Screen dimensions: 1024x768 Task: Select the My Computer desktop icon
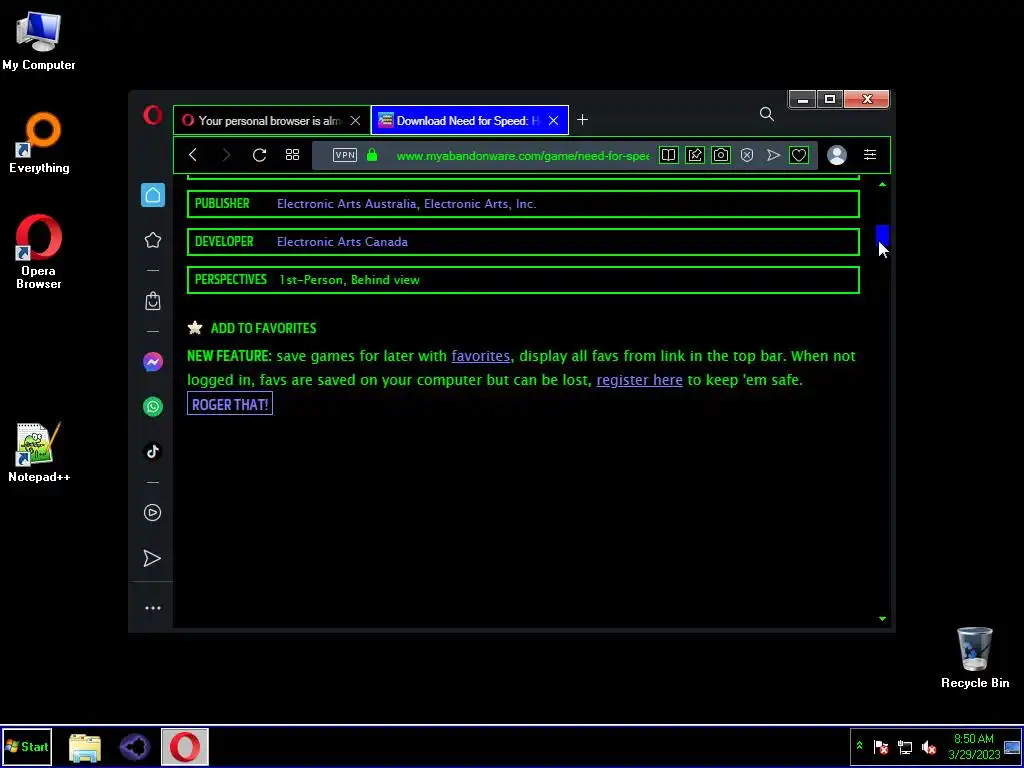pyautogui.click(x=39, y=40)
